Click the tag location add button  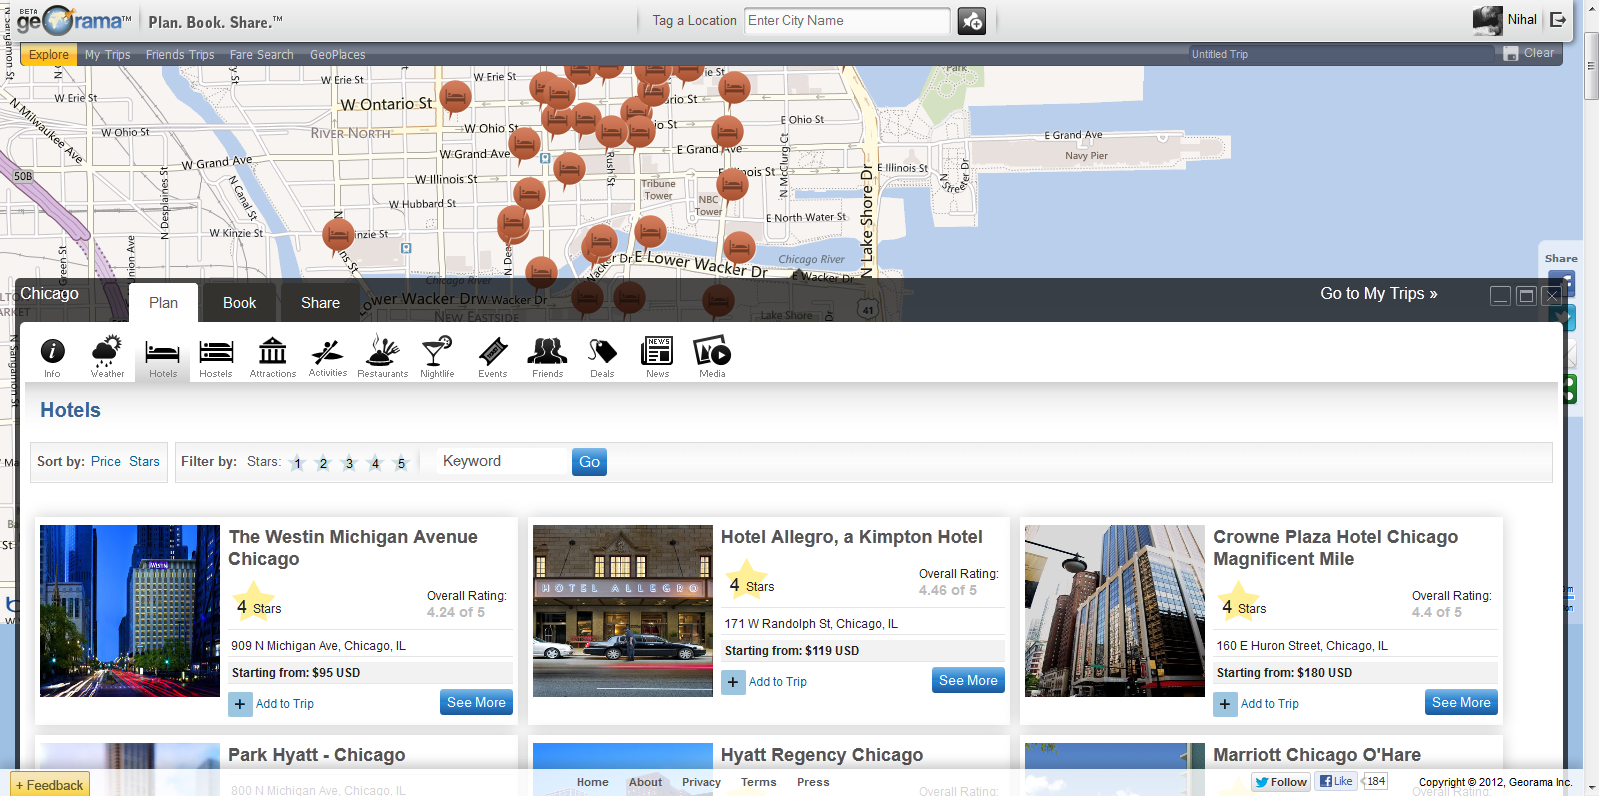tap(971, 21)
